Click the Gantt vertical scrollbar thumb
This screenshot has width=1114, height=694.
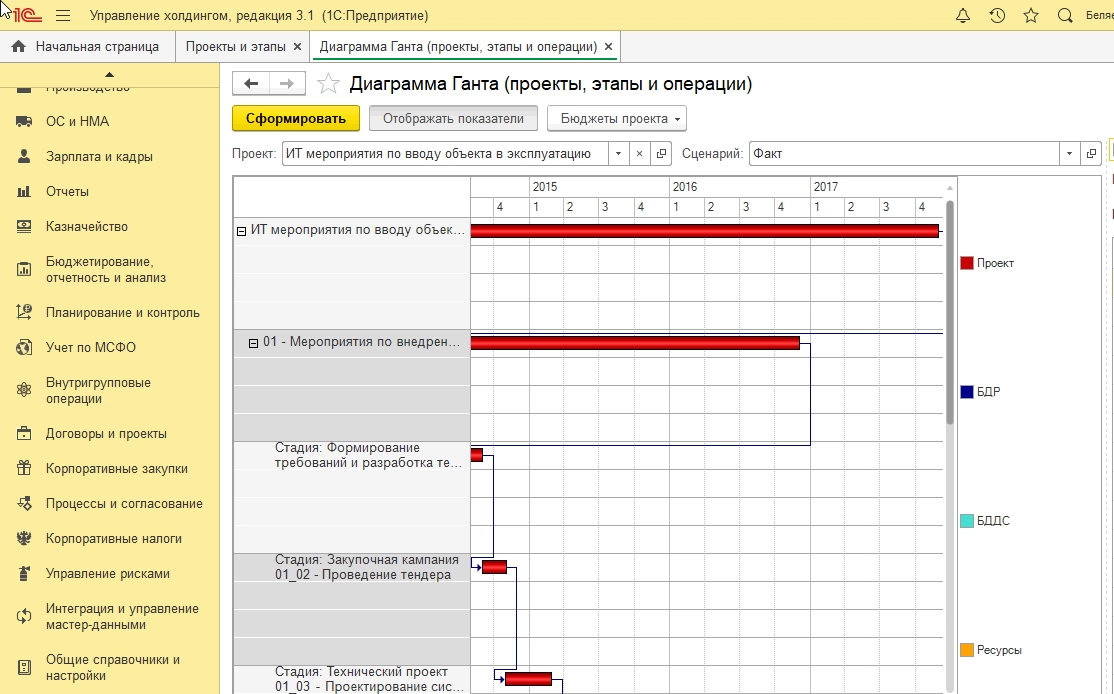click(950, 313)
